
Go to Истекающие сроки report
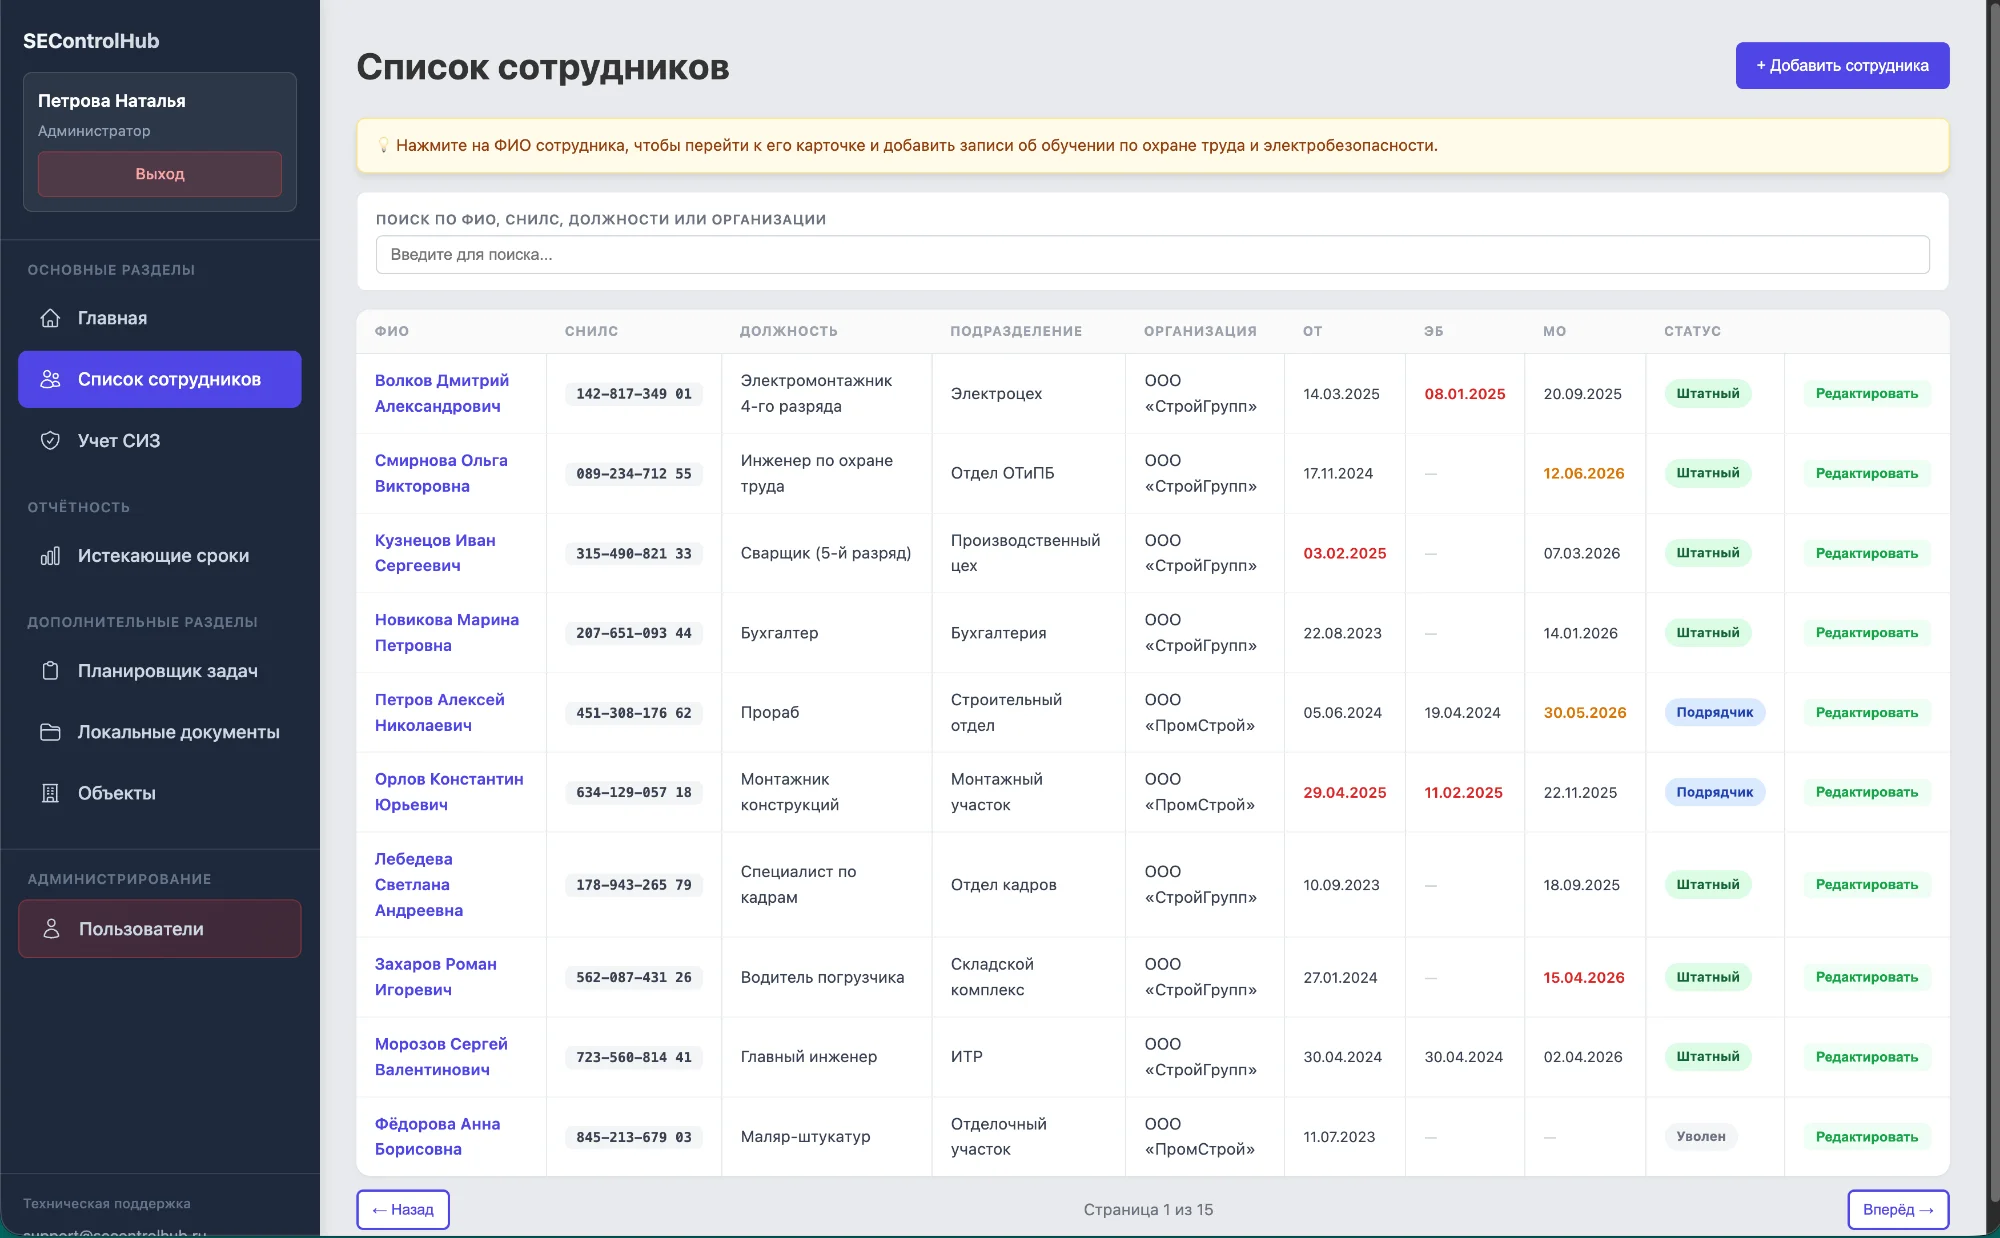tap(160, 556)
